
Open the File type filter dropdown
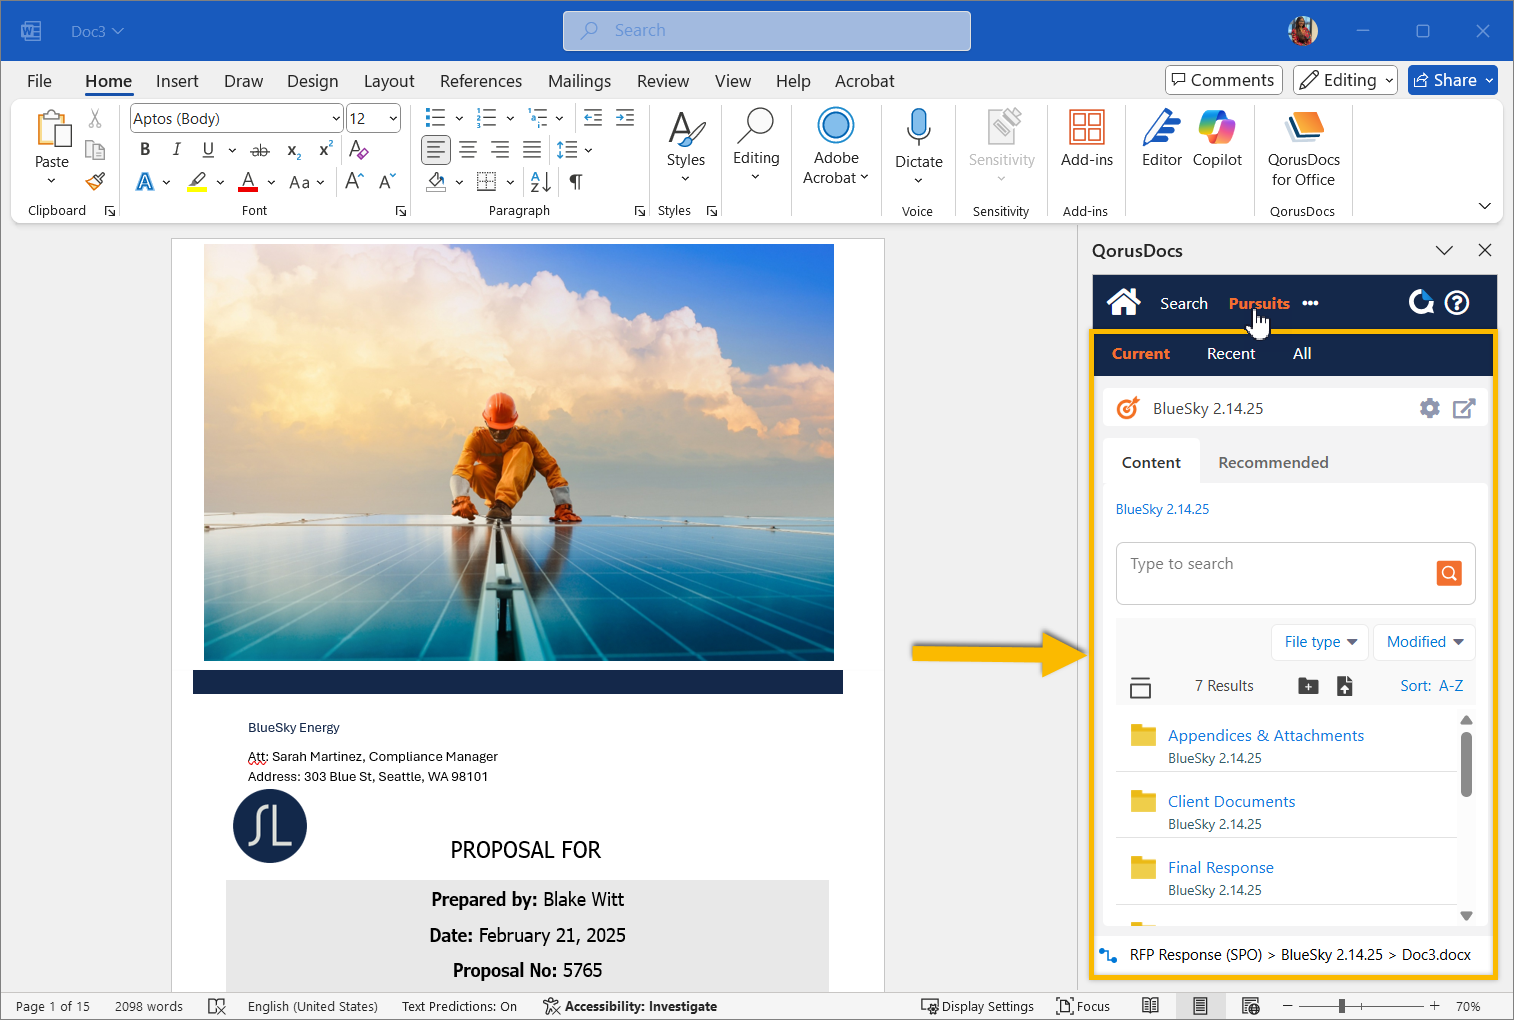1320,642
